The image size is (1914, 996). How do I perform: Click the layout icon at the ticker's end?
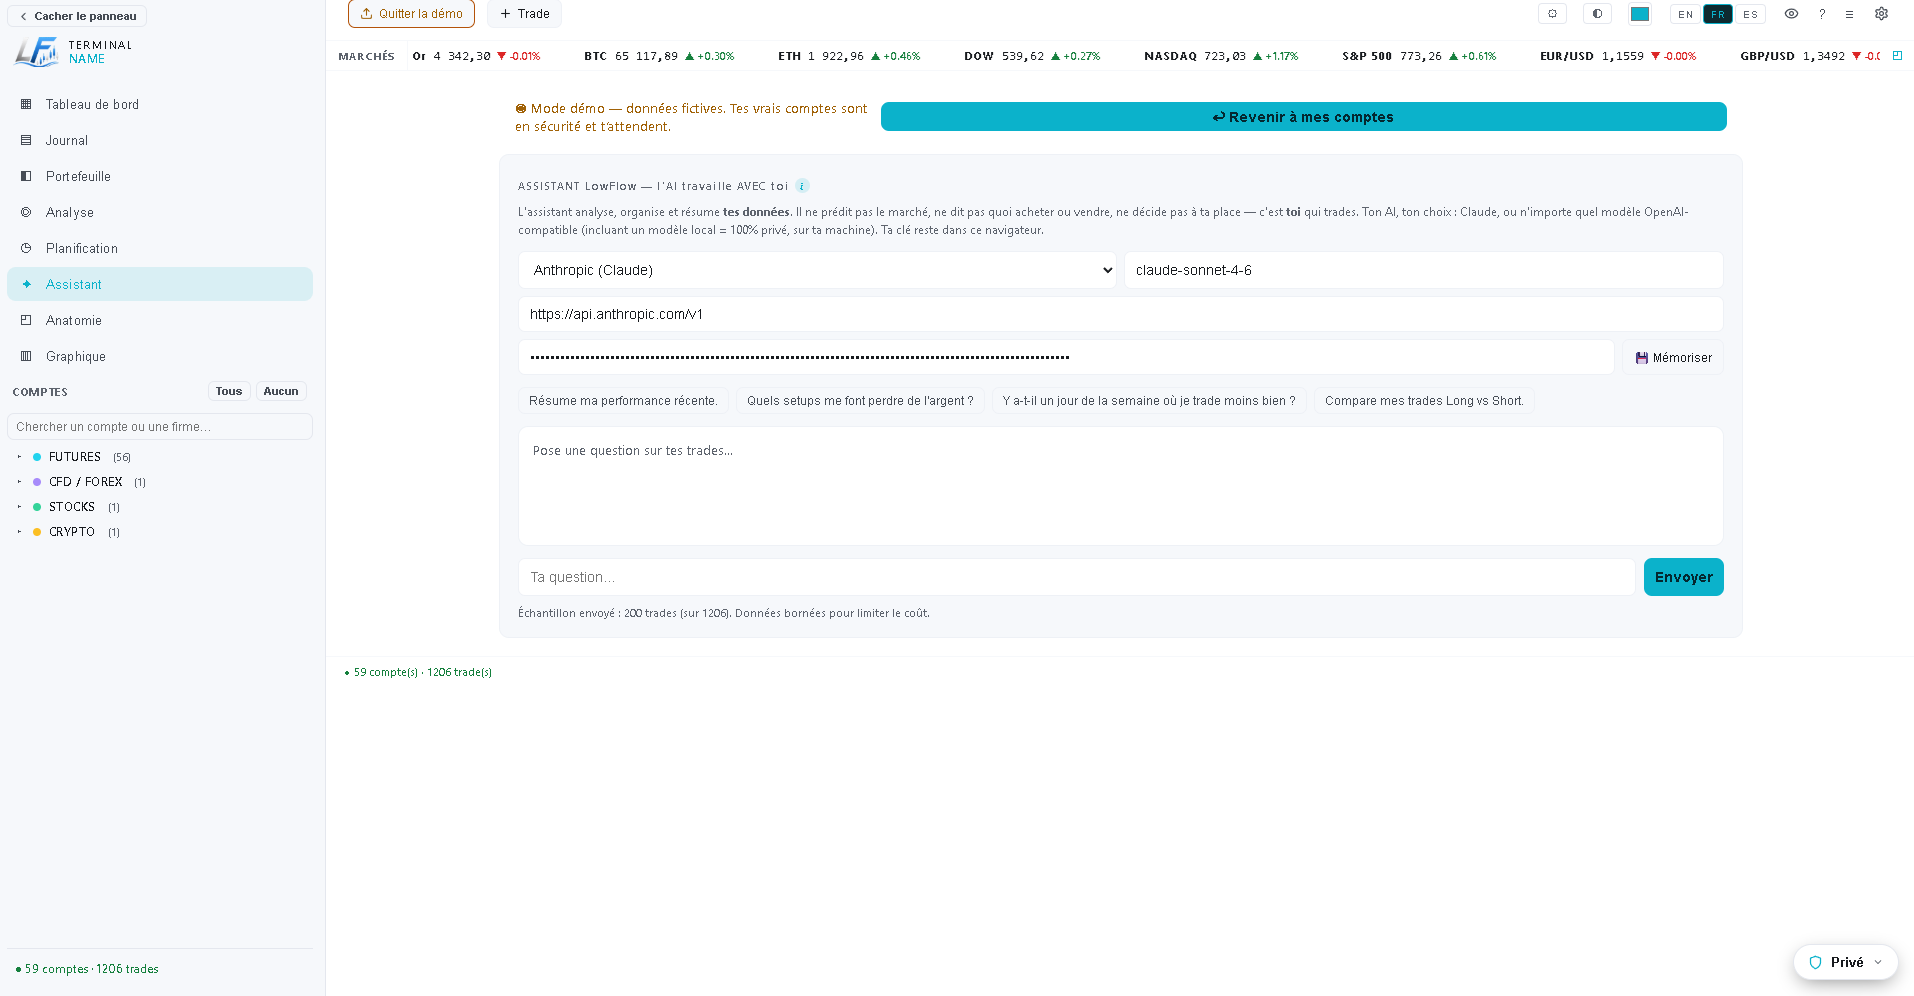point(1897,56)
